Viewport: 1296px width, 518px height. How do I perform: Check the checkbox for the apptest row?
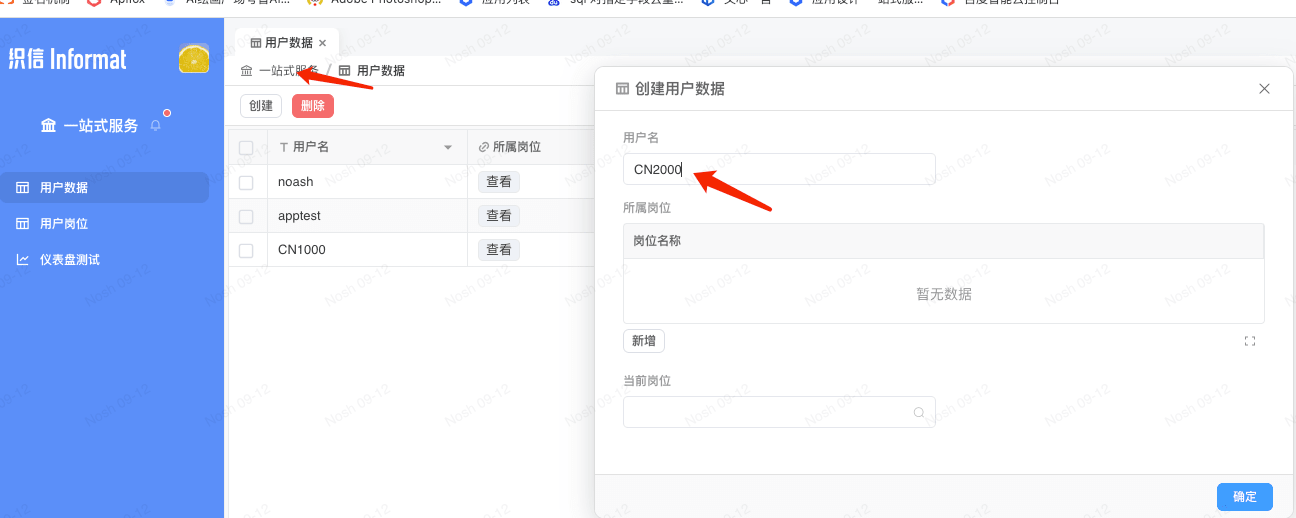[x=246, y=216]
